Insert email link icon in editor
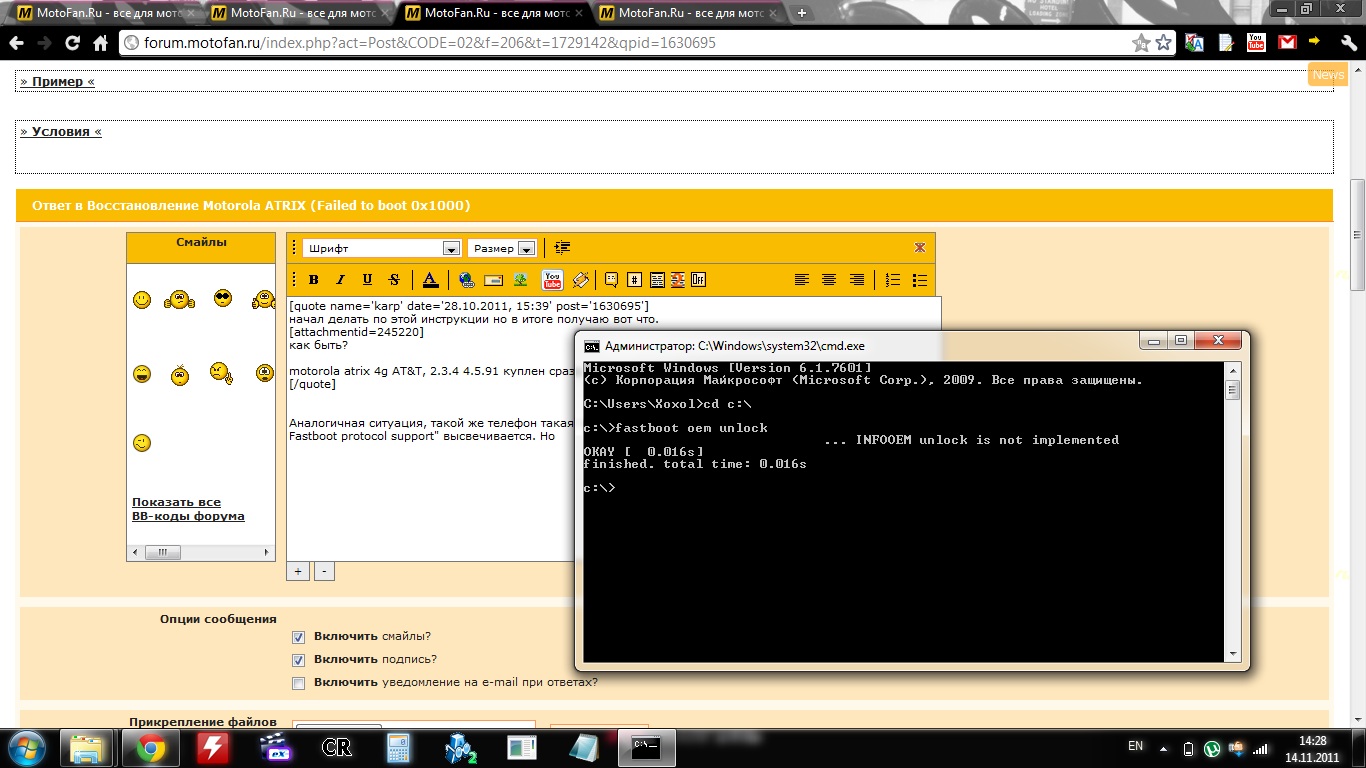Image resolution: width=1366 pixels, height=768 pixels. pos(493,280)
